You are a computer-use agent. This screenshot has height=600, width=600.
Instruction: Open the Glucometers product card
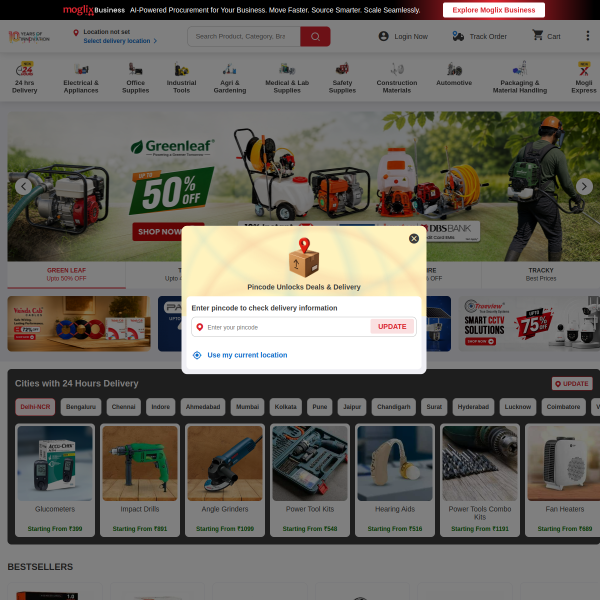tap(55, 480)
